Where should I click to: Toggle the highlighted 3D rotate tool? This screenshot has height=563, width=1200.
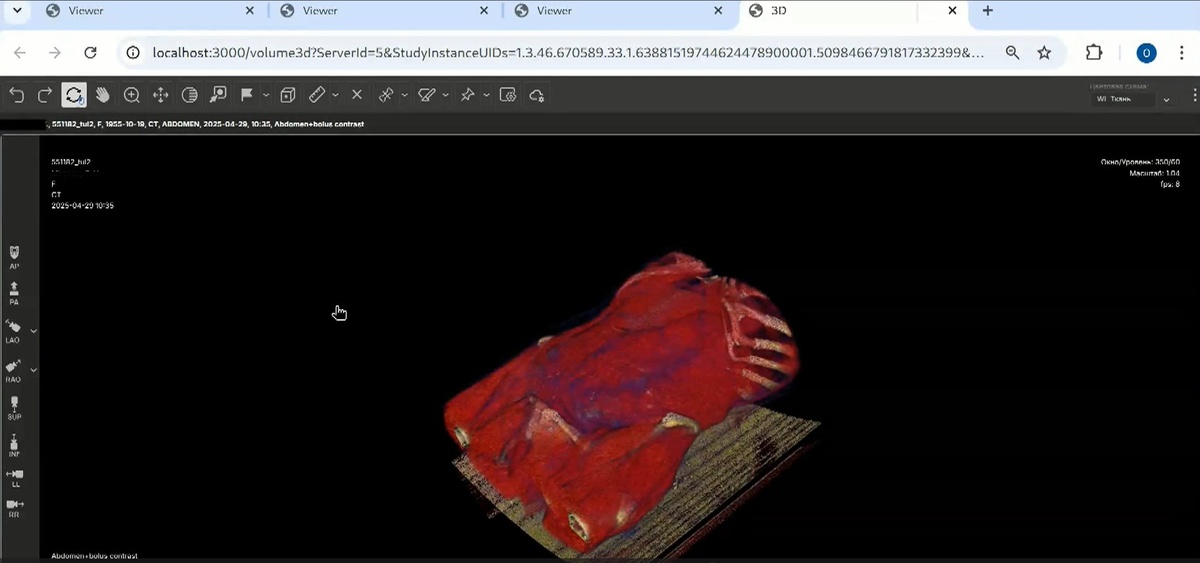tap(73, 95)
